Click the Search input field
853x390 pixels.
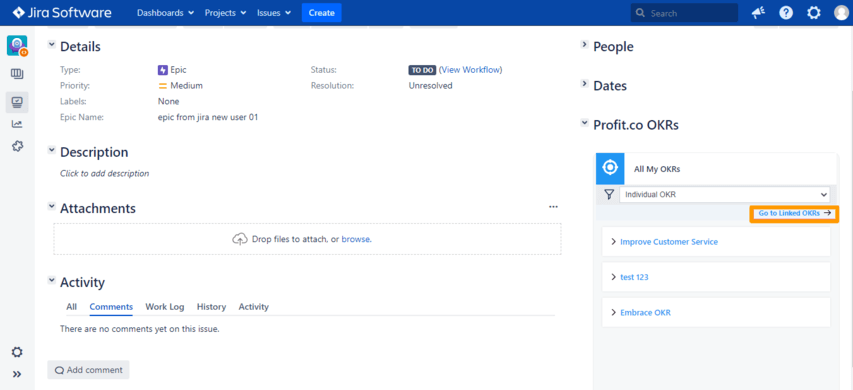tap(684, 13)
